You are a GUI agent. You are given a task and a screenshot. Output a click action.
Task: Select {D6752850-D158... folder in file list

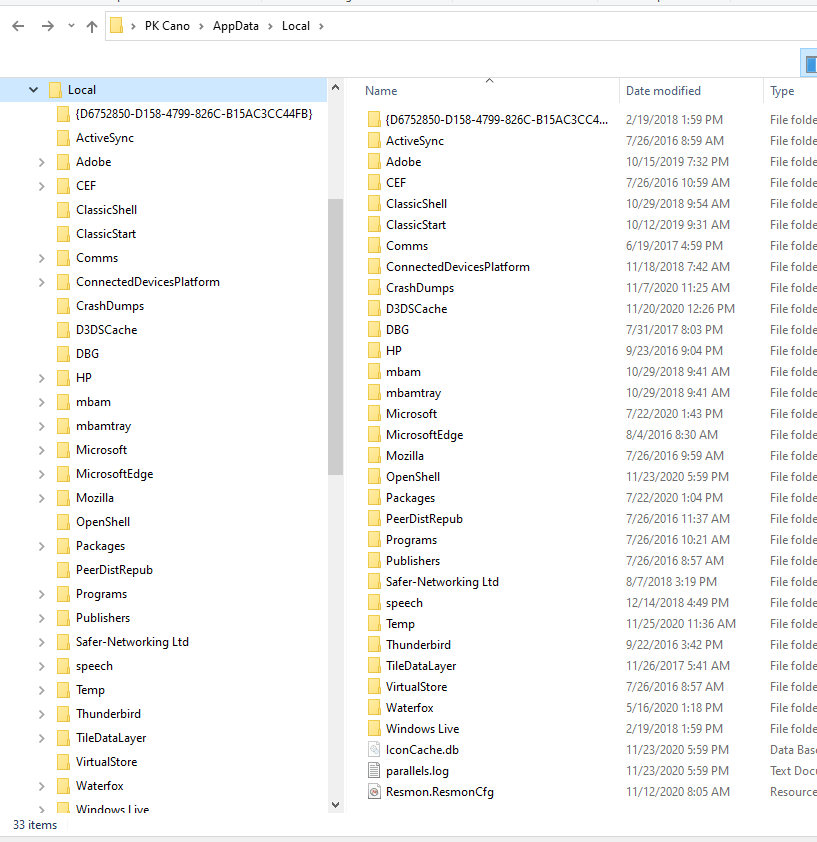496,120
